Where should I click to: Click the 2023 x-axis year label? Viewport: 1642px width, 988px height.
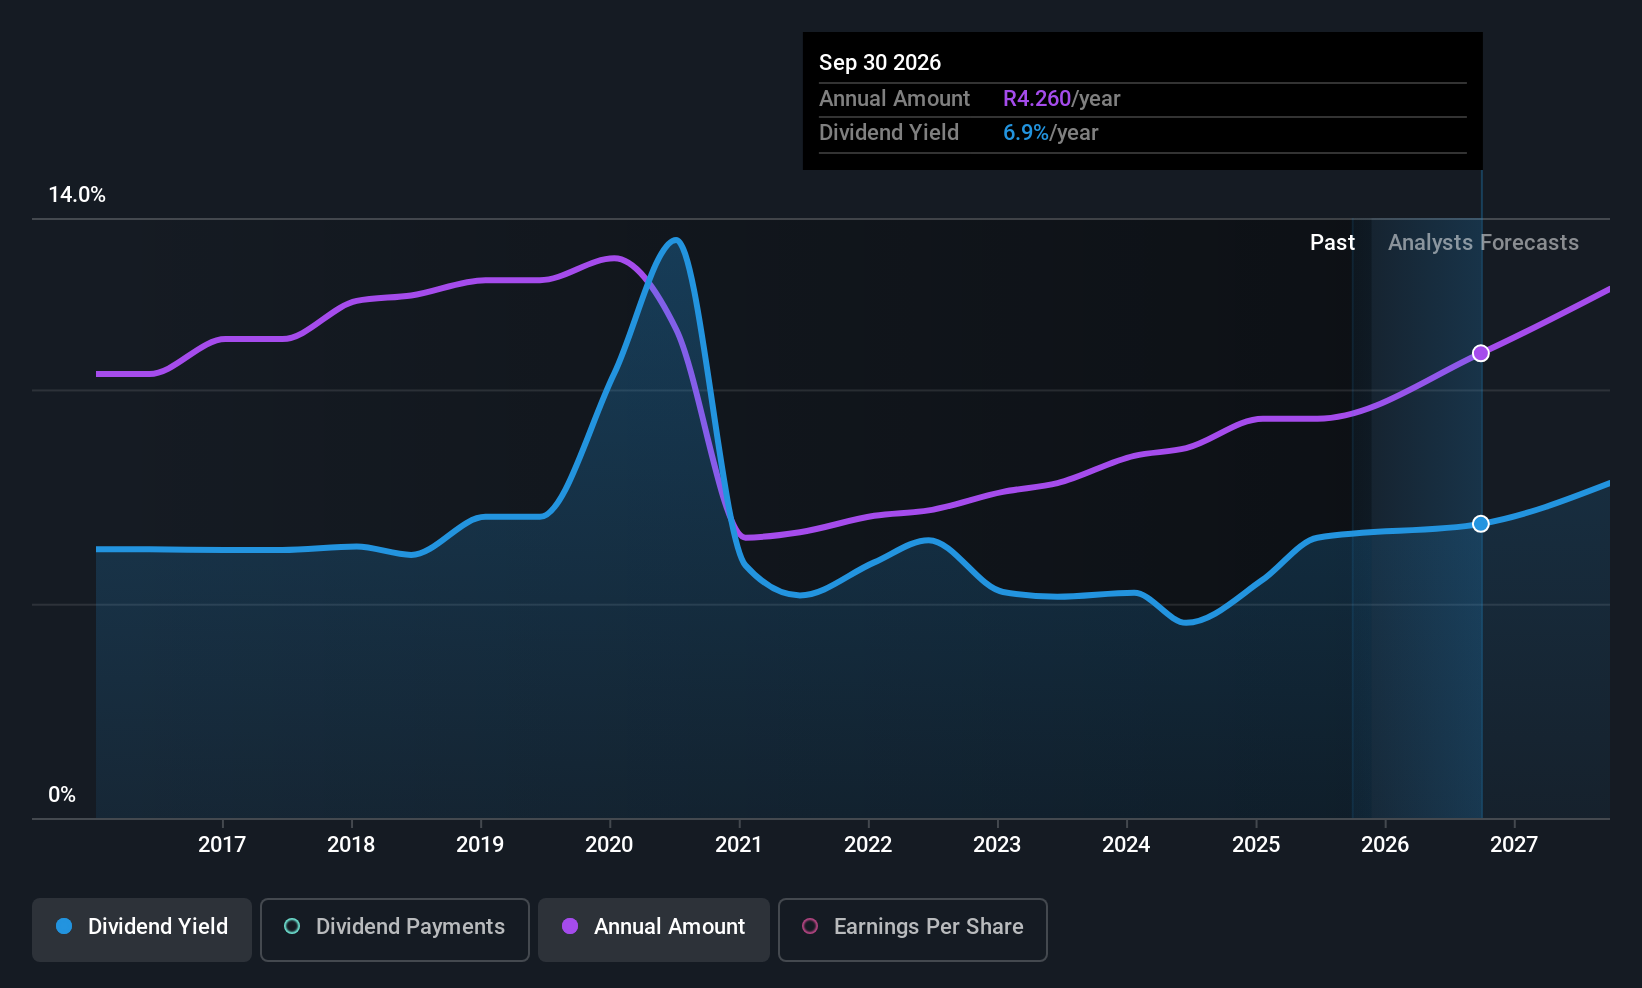997,845
